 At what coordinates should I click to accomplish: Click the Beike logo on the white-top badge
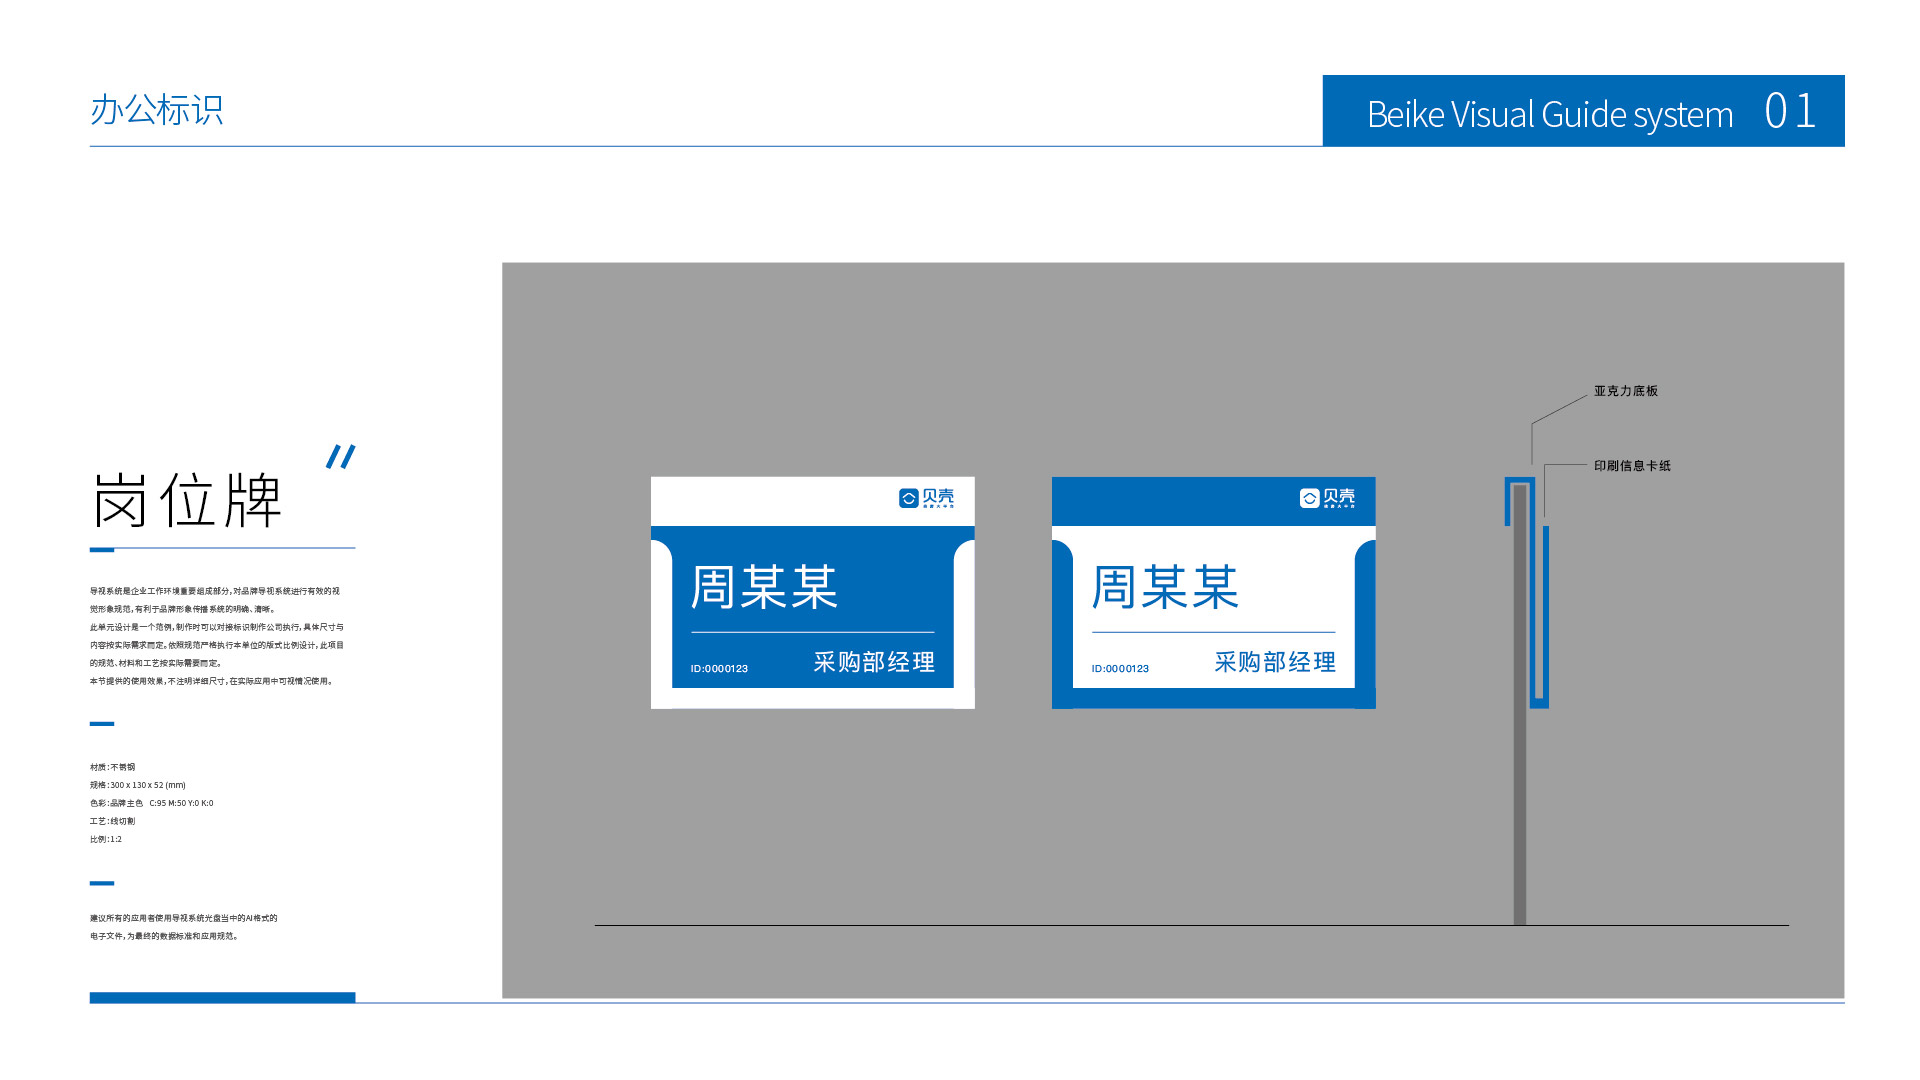(x=926, y=498)
